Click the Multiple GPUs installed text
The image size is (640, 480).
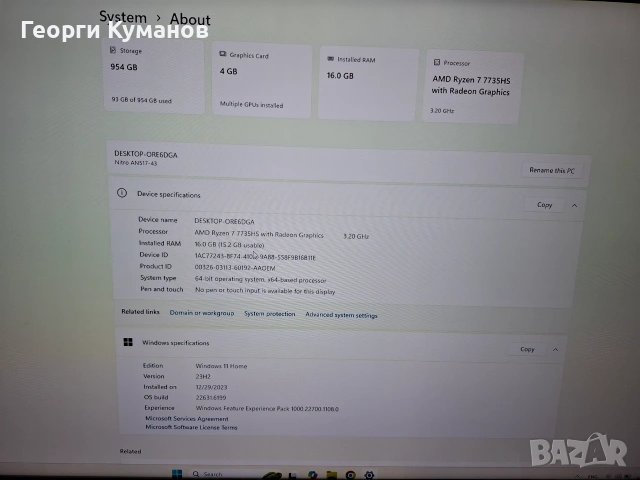click(251, 104)
